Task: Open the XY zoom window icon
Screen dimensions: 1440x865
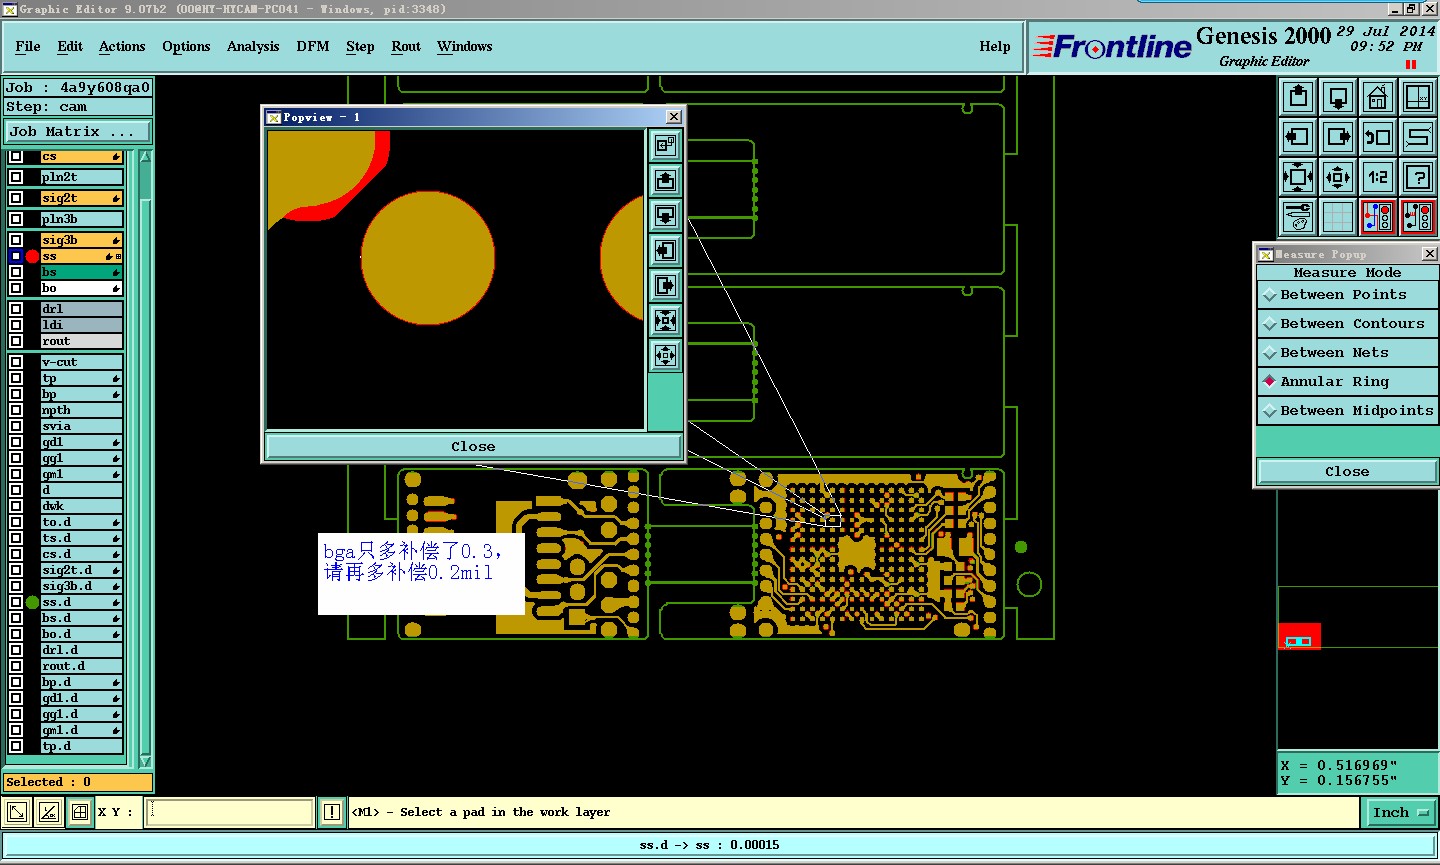Action: pyautogui.click(x=1418, y=97)
